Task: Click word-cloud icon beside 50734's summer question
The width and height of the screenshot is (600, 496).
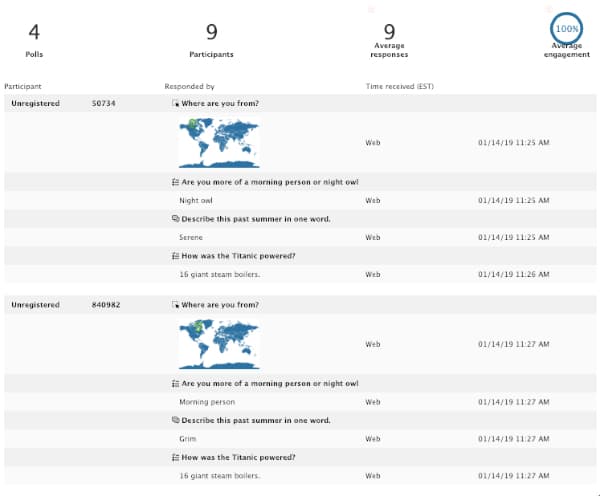Action: 176,218
